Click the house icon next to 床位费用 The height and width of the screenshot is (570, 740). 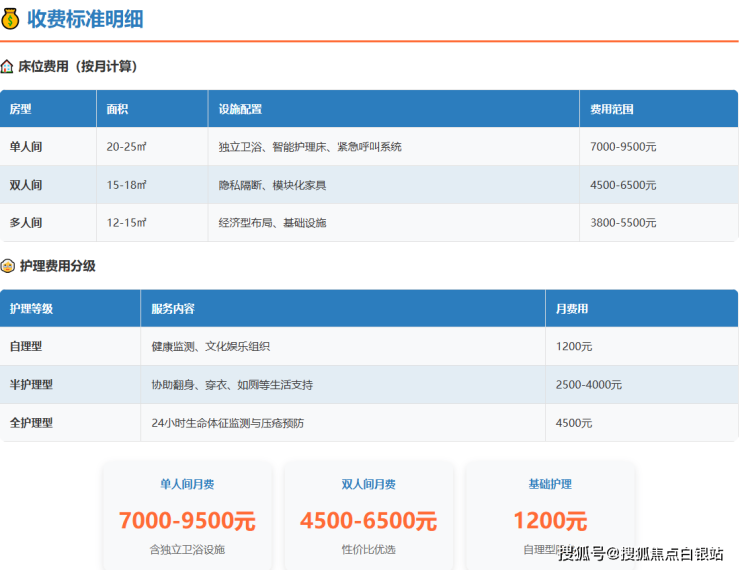point(8,67)
